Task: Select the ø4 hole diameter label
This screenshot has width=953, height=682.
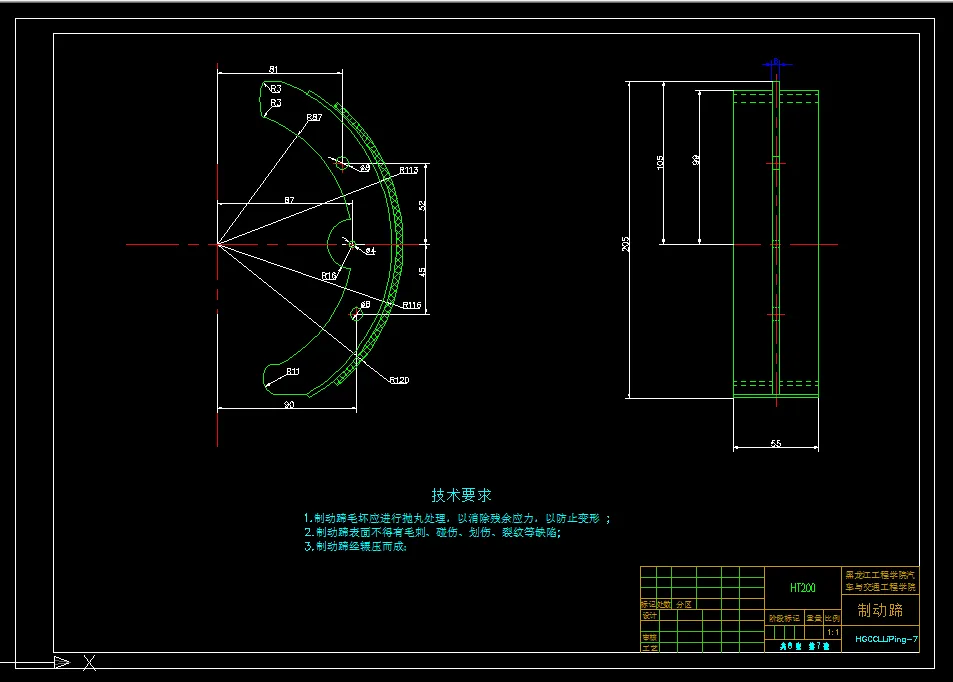Action: click(x=370, y=250)
